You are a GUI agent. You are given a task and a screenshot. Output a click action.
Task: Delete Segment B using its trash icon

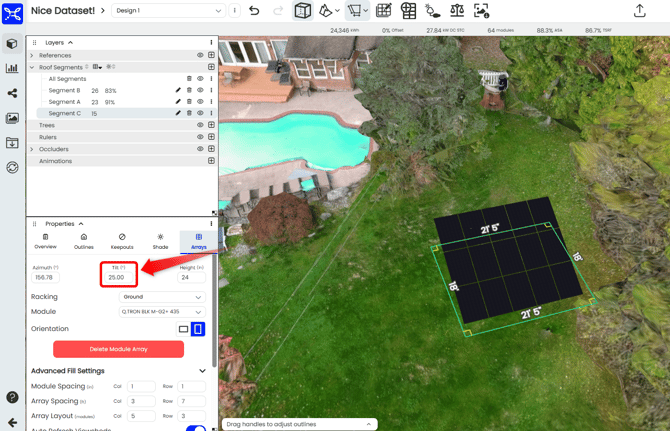point(189,90)
